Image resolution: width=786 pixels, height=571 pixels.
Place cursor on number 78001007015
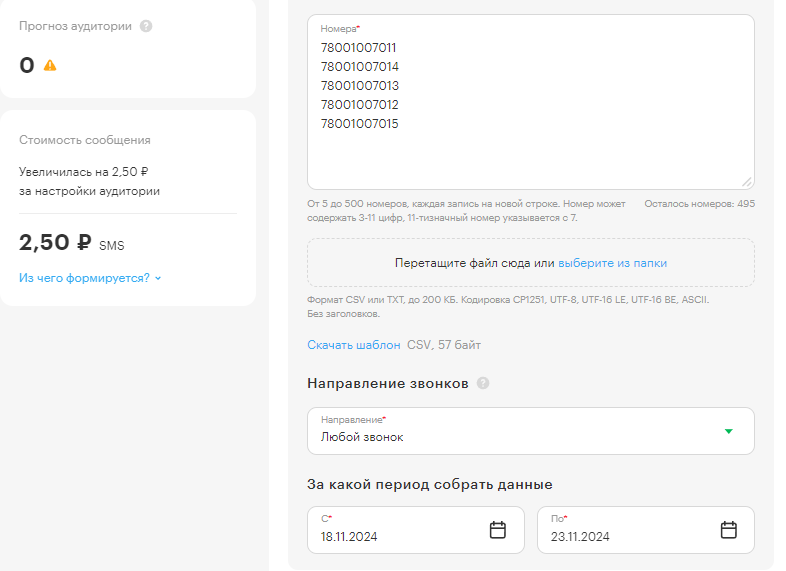359,124
